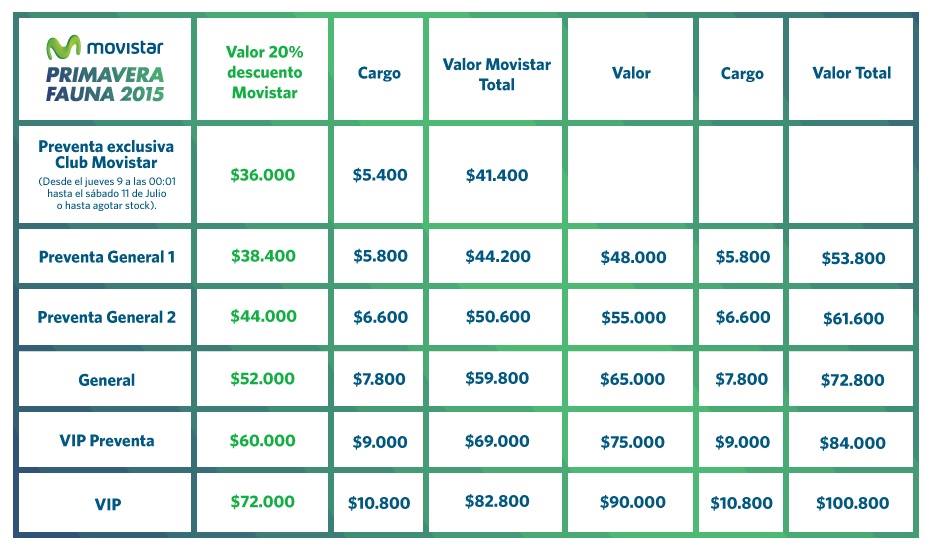
Task: Click the $72.800 total value cell
Action: [853, 380]
